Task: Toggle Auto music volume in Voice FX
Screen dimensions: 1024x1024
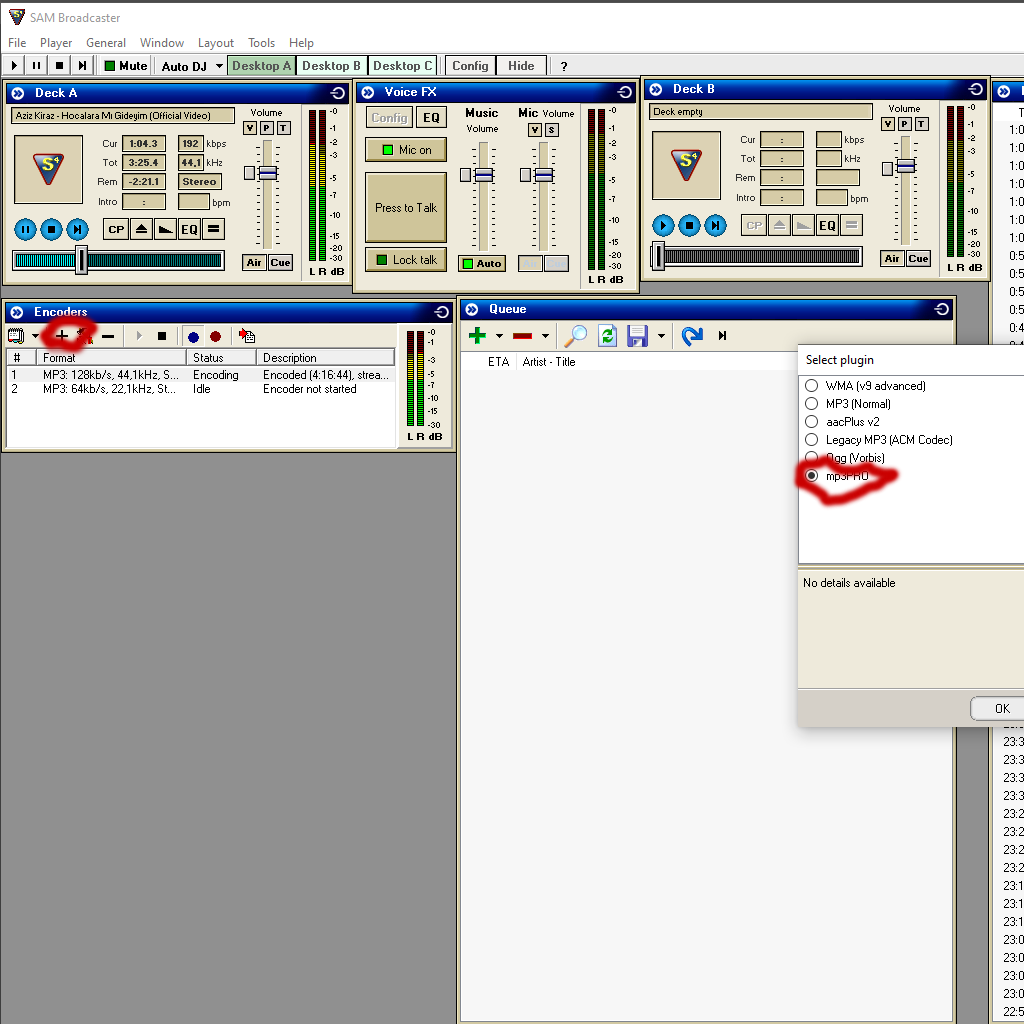Action: (481, 263)
